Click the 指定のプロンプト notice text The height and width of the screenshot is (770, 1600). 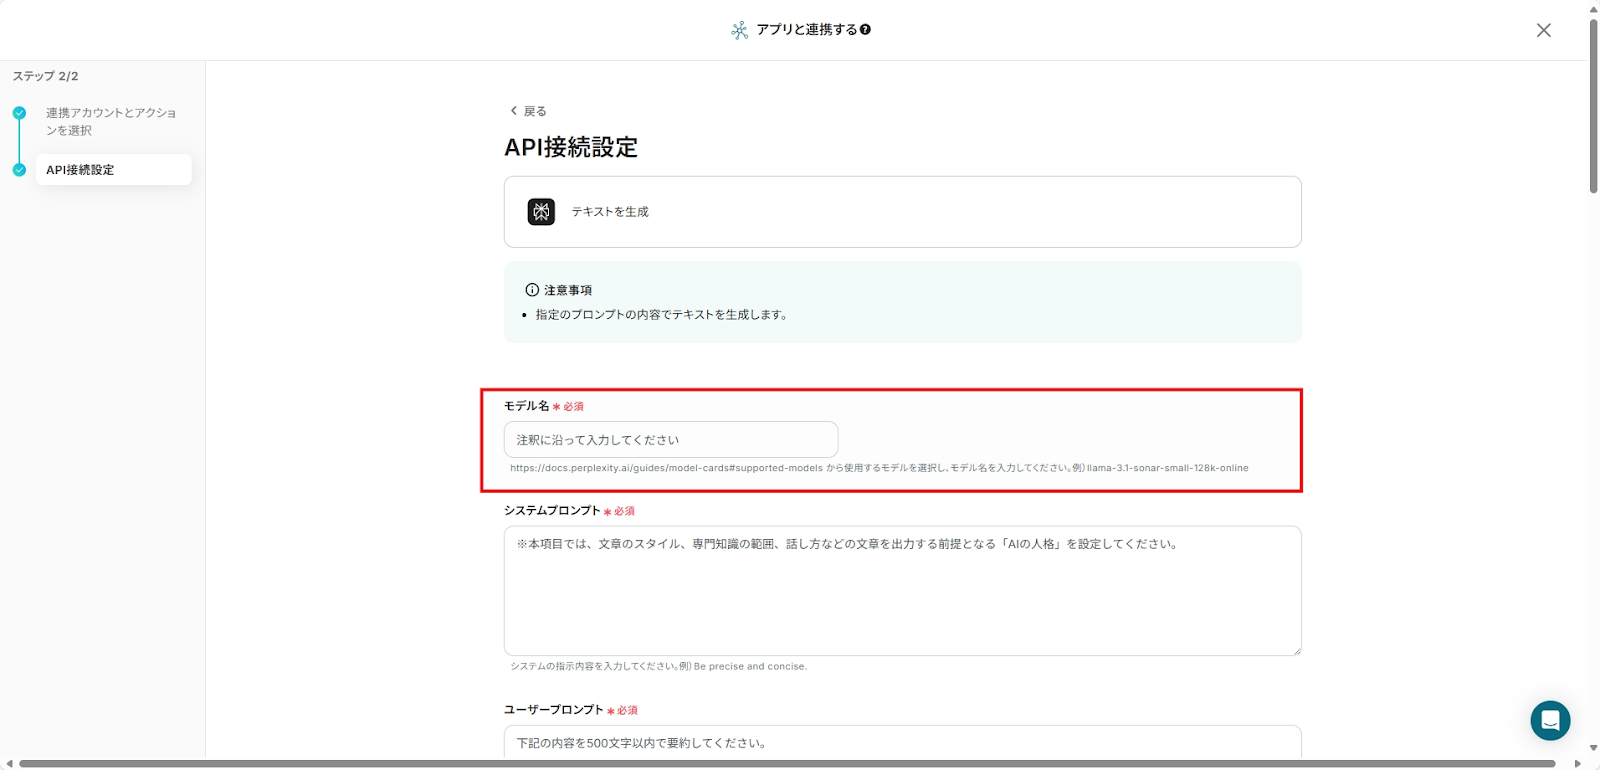pyautogui.click(x=663, y=315)
